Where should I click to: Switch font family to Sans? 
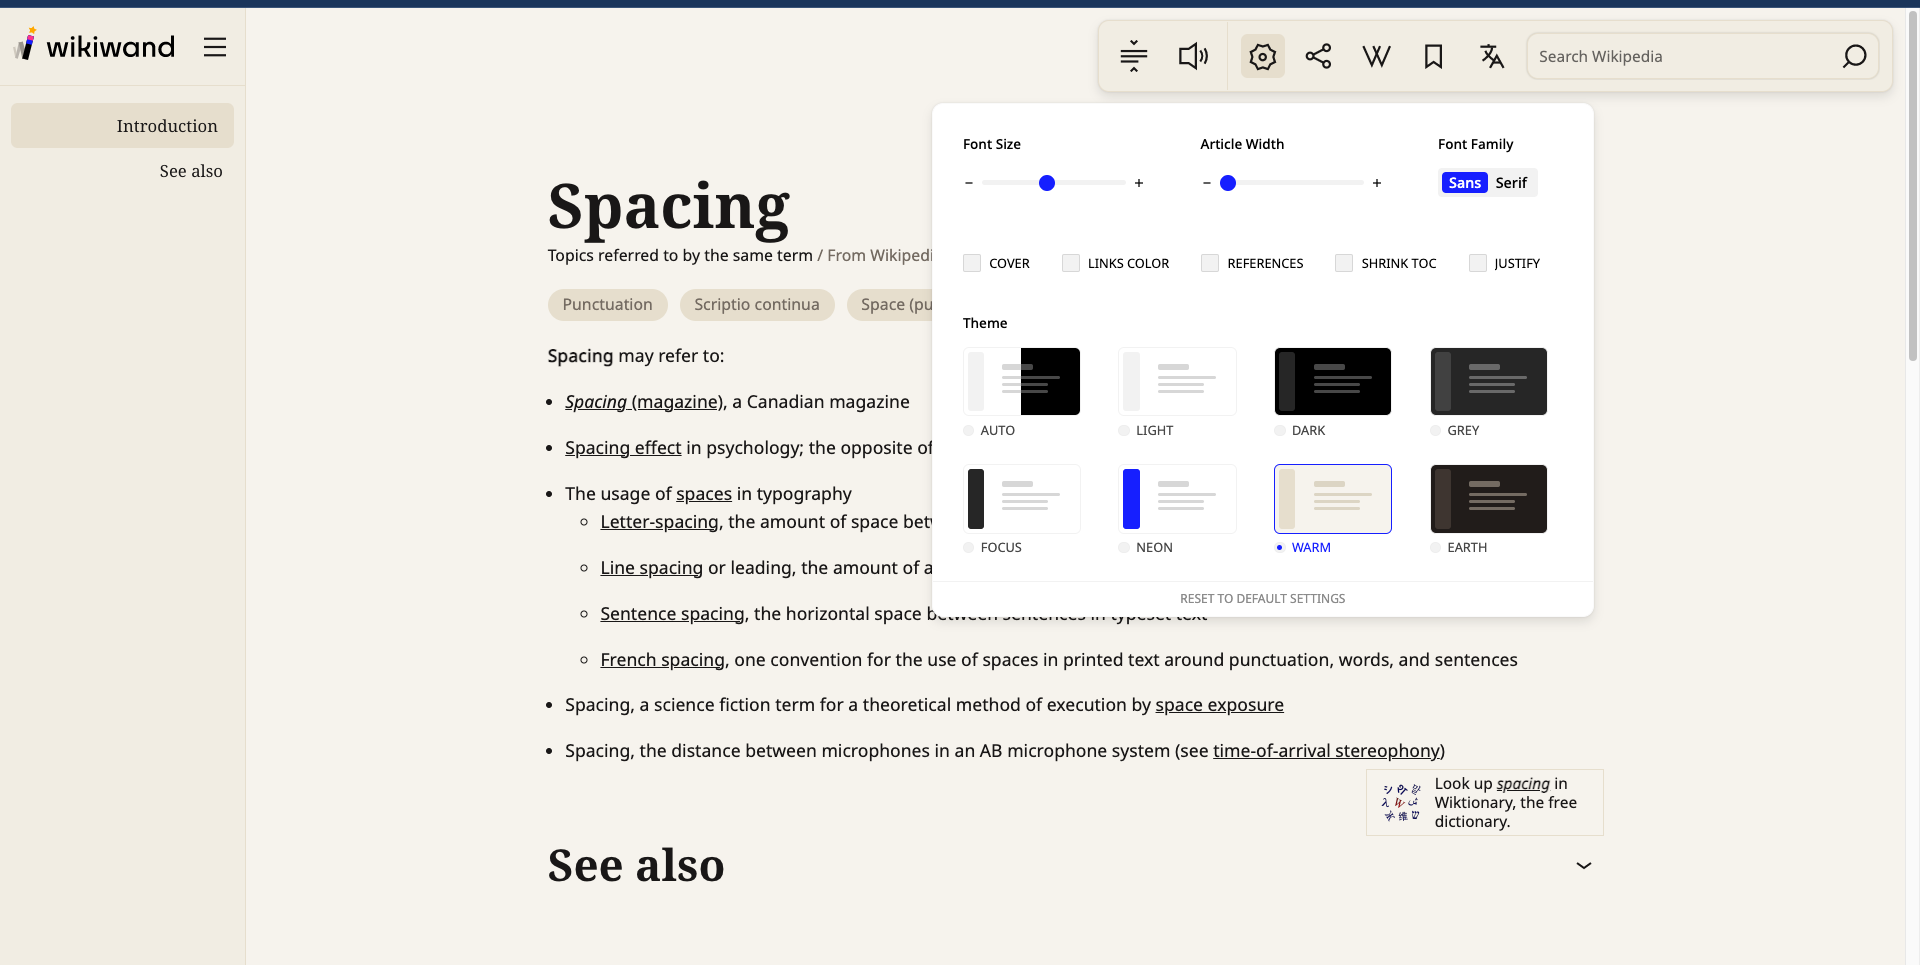coord(1464,182)
